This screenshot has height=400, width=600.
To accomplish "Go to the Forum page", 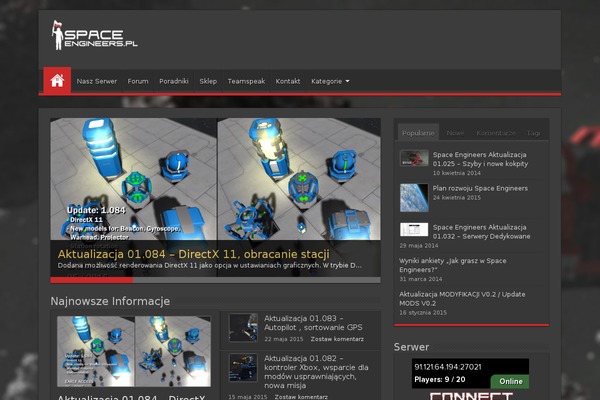I will [x=138, y=81].
